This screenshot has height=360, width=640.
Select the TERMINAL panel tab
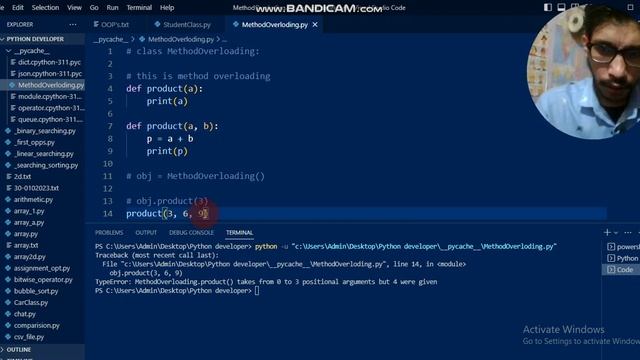tap(239, 232)
